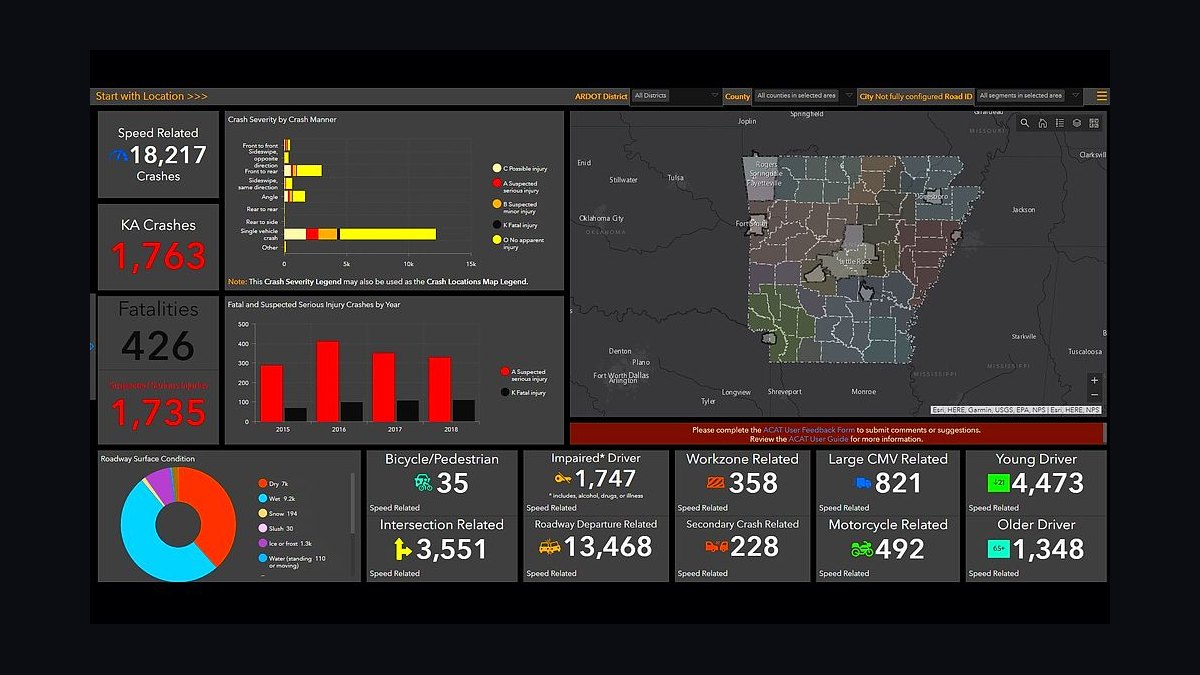Image resolution: width=1200 pixels, height=675 pixels.
Task: Click the Large CMV 821 value
Action: pyautogui.click(x=898, y=483)
